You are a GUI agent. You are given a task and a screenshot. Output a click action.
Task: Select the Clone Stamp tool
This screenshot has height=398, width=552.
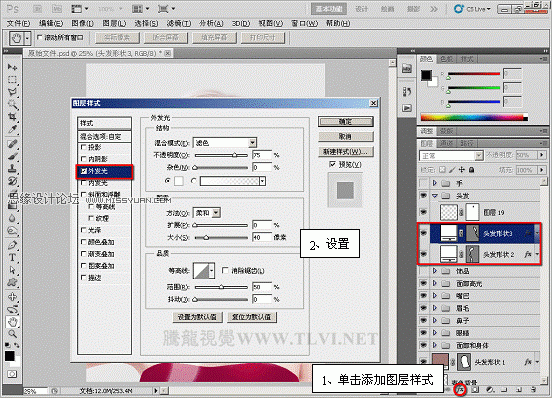click(x=13, y=169)
